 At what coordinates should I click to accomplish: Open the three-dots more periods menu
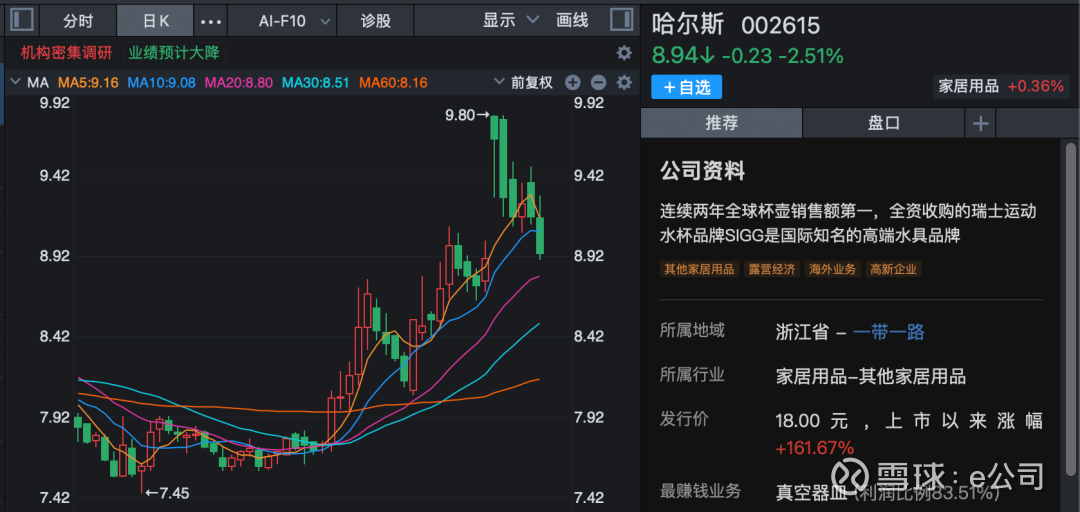click(x=211, y=21)
